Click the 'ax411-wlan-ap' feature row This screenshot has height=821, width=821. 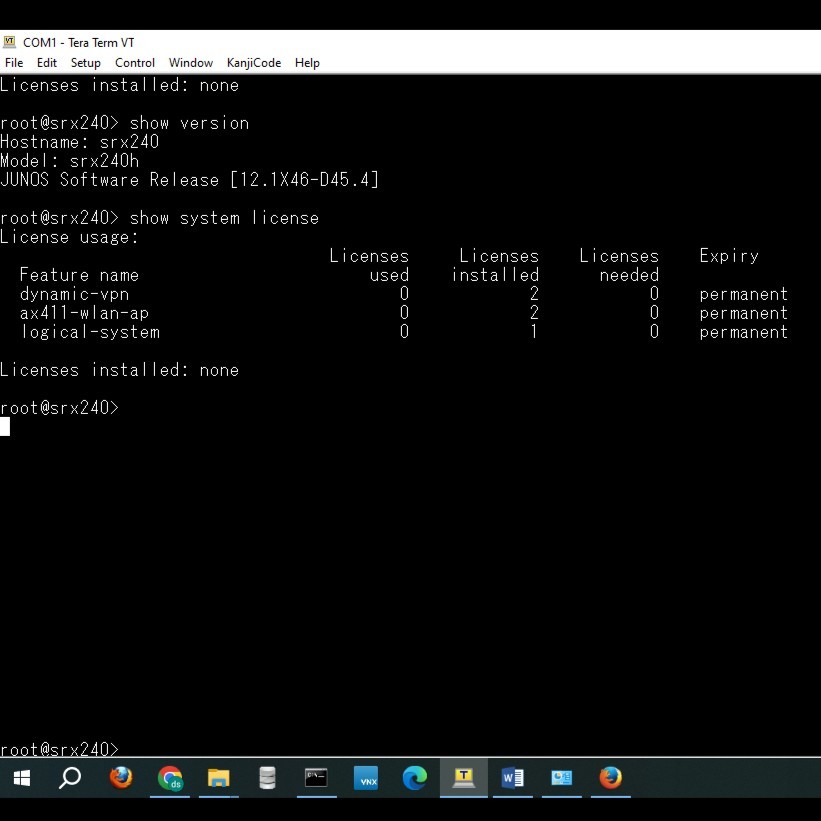(x=404, y=313)
